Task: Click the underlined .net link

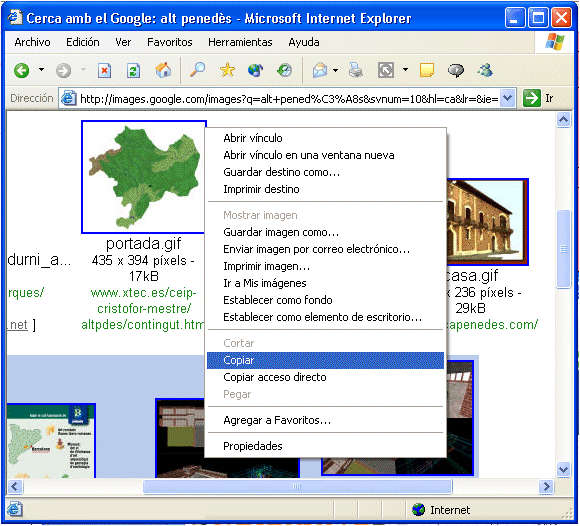Action: click(17, 325)
